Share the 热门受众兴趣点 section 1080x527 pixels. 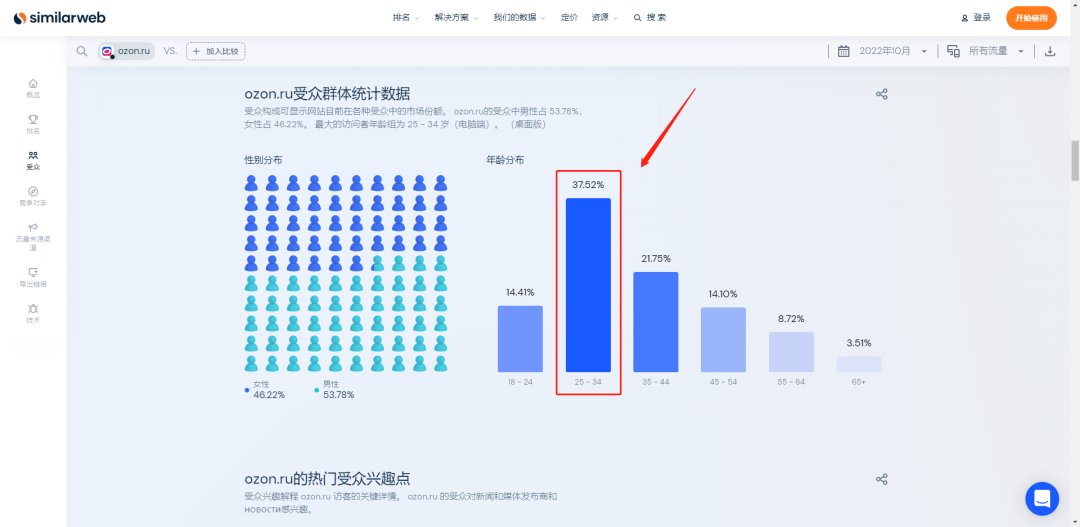tap(881, 479)
